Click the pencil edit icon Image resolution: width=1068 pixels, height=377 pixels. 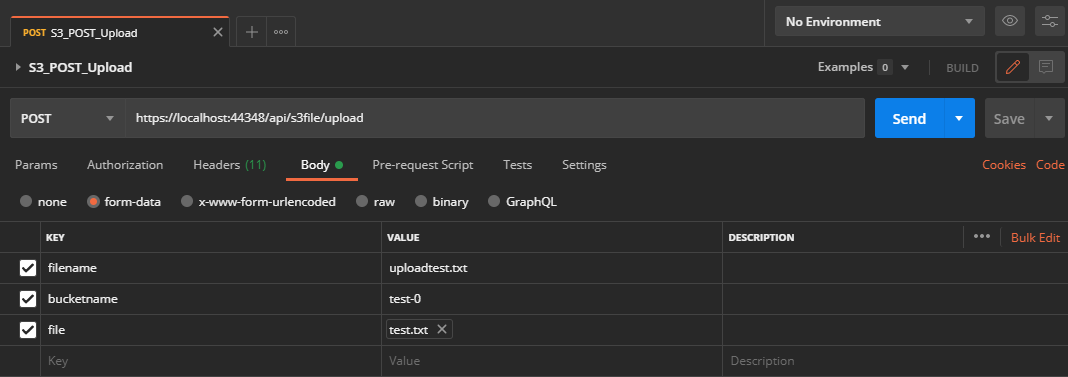pos(1013,67)
